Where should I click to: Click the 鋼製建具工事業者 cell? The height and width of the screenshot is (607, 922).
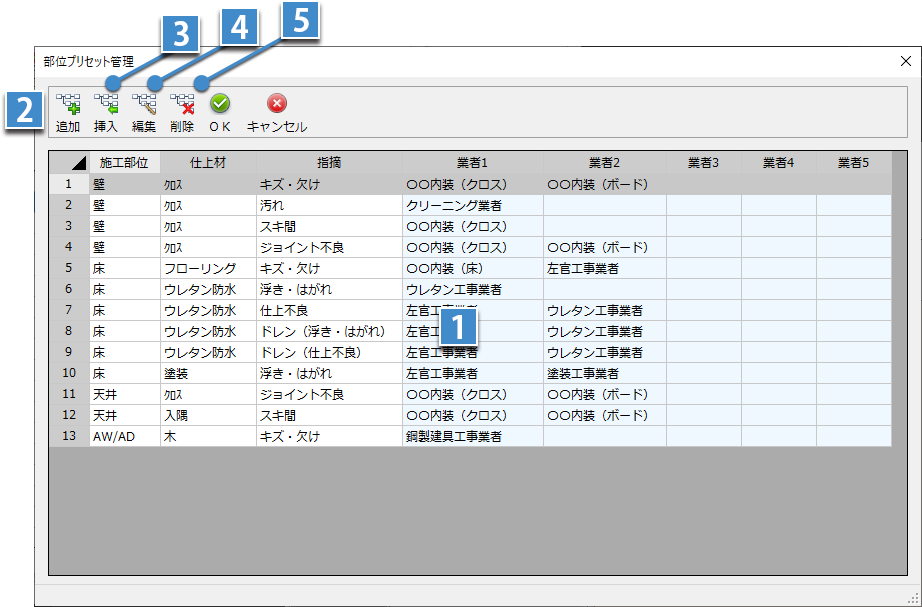(x=454, y=436)
